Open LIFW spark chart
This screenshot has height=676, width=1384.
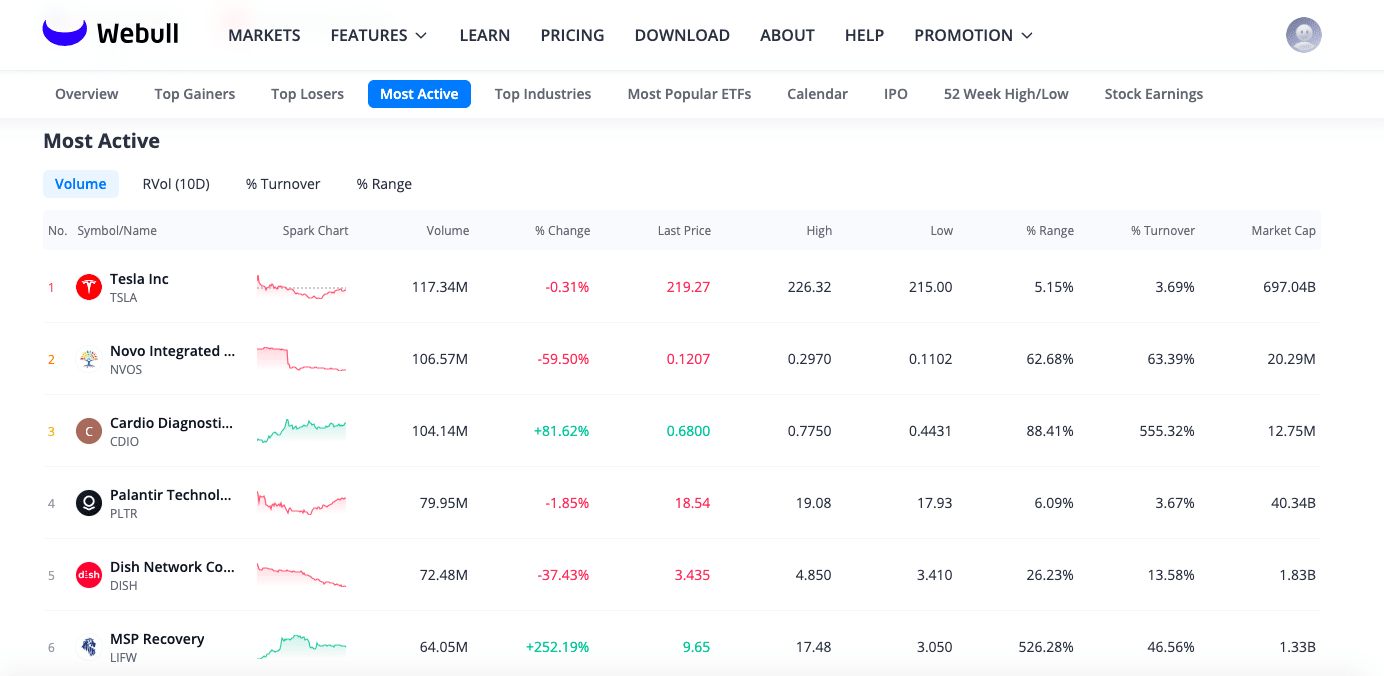coord(301,647)
